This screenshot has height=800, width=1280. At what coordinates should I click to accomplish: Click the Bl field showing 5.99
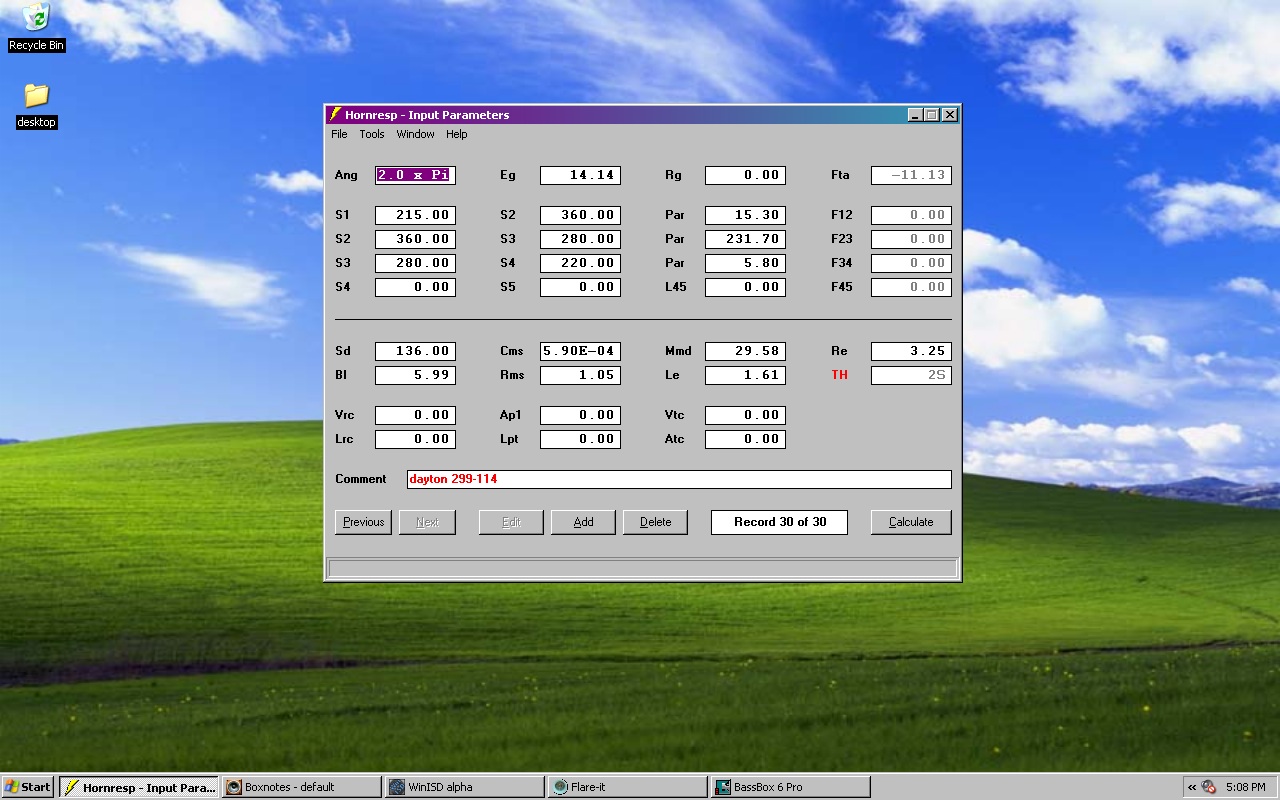tap(415, 375)
